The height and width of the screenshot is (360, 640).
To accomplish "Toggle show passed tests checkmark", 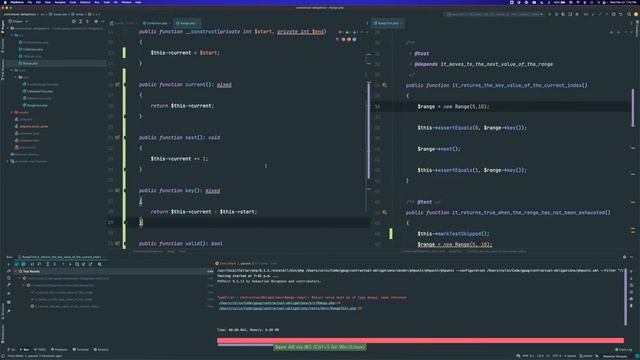I will tap(16, 264).
